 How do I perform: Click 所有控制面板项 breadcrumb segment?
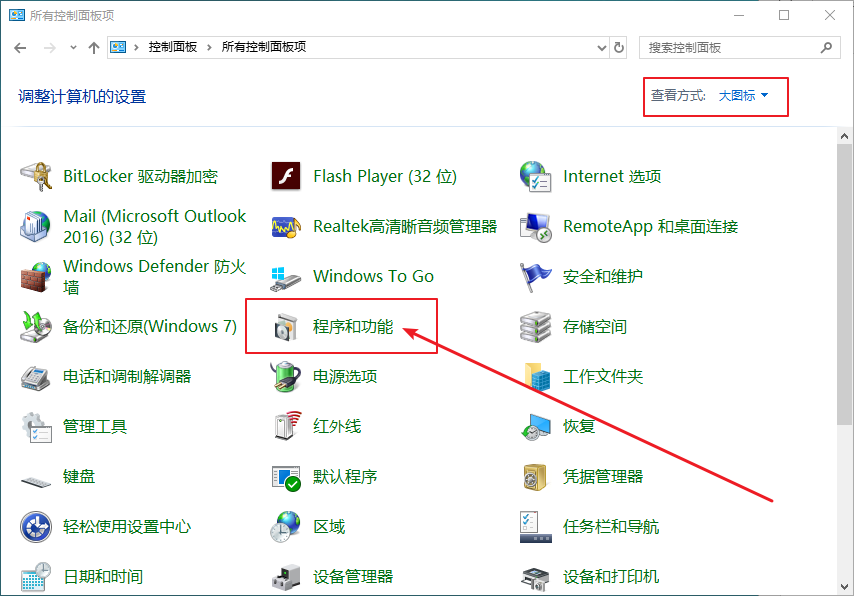click(x=263, y=47)
